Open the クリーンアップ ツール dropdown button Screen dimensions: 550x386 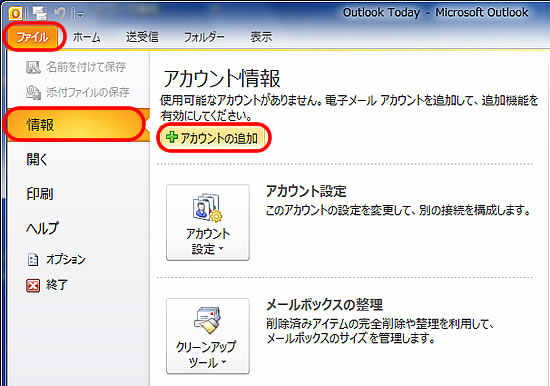click(x=208, y=336)
